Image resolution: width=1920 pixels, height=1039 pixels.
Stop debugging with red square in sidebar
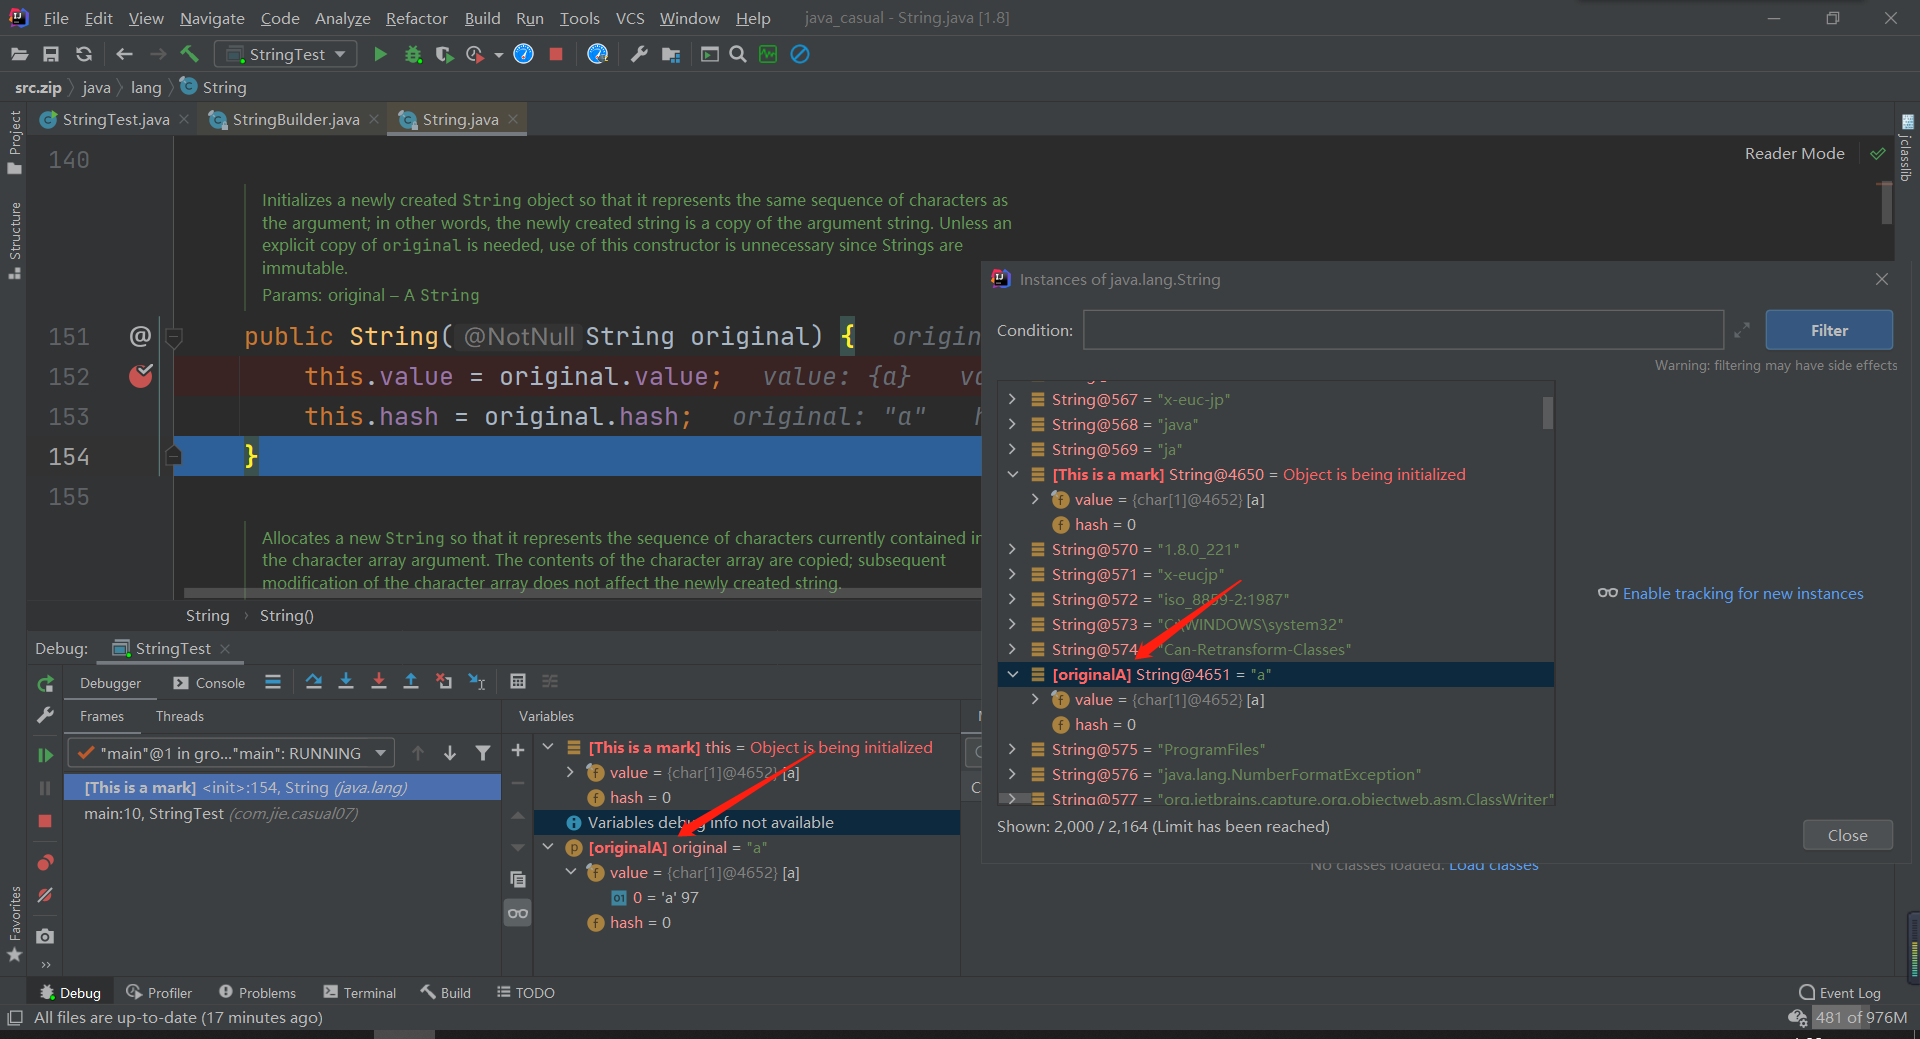coord(45,821)
